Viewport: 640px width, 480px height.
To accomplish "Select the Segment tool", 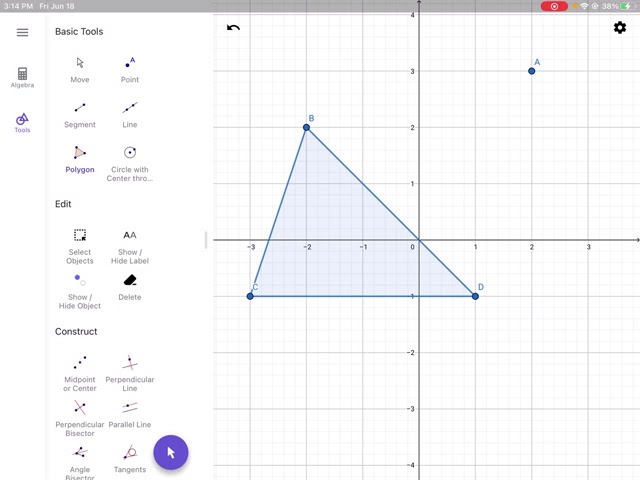I will [x=80, y=115].
